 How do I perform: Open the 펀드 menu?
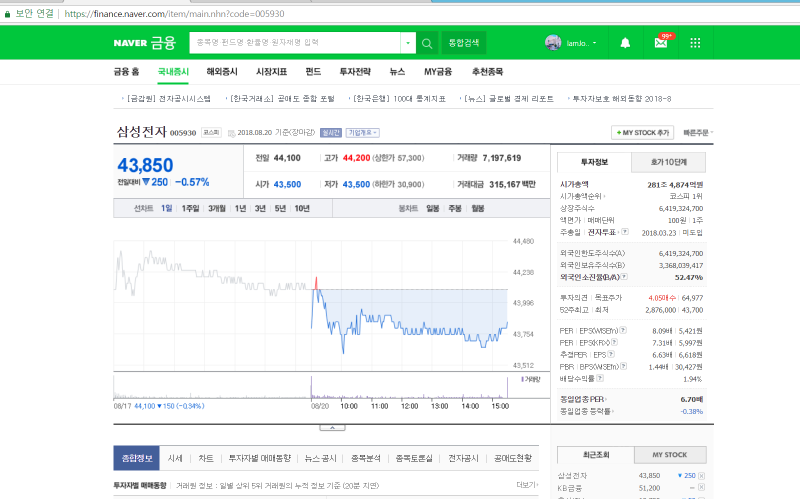click(313, 71)
